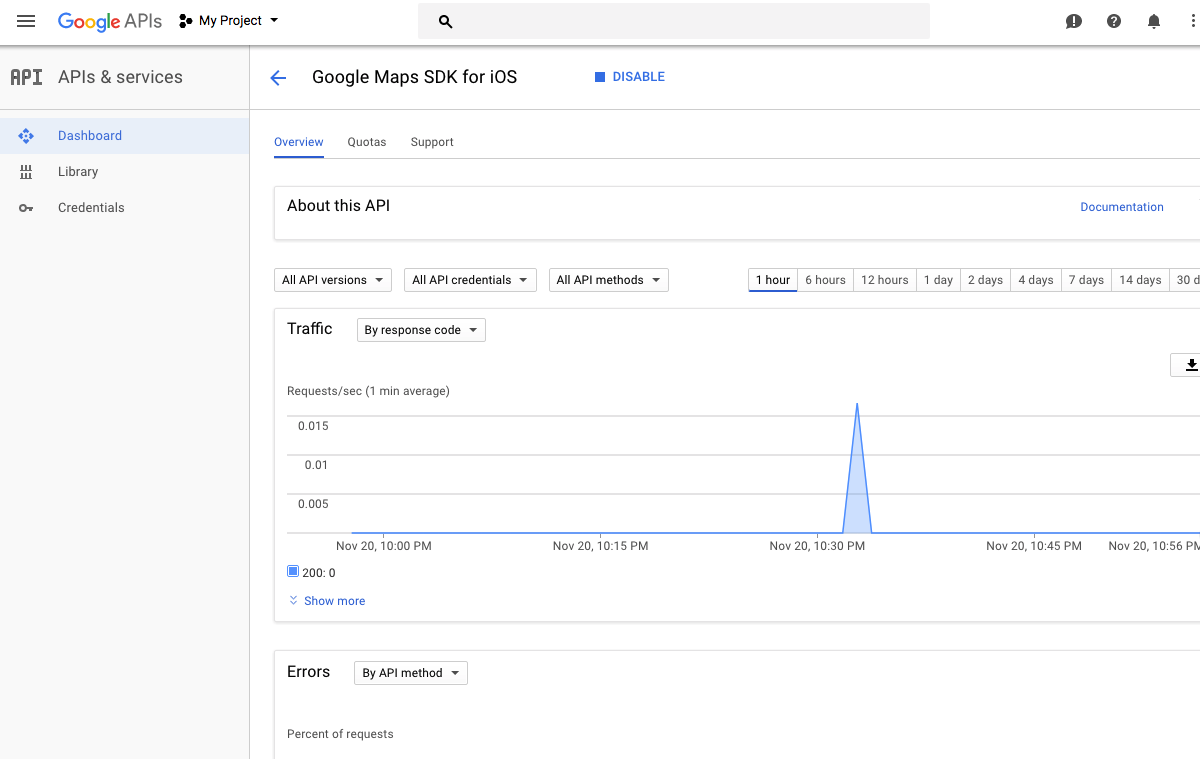Go back using the left arrow
The height and width of the screenshot is (759, 1200).
(x=278, y=78)
